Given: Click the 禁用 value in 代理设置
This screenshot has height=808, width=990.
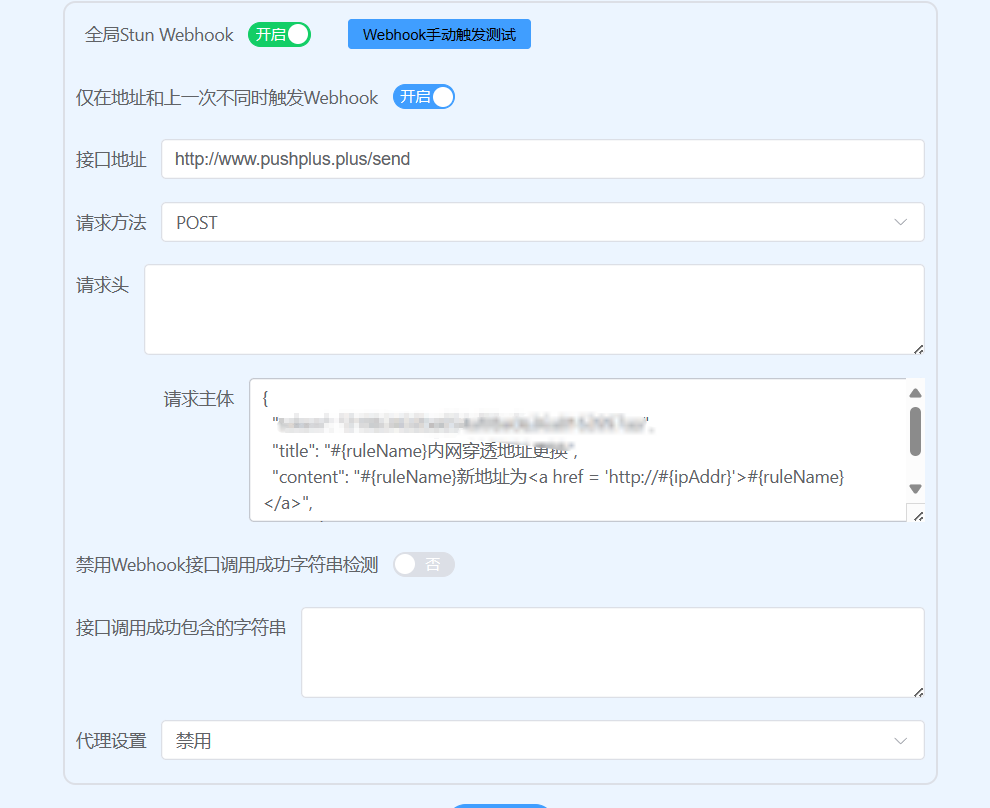Looking at the screenshot, I should coord(193,740).
